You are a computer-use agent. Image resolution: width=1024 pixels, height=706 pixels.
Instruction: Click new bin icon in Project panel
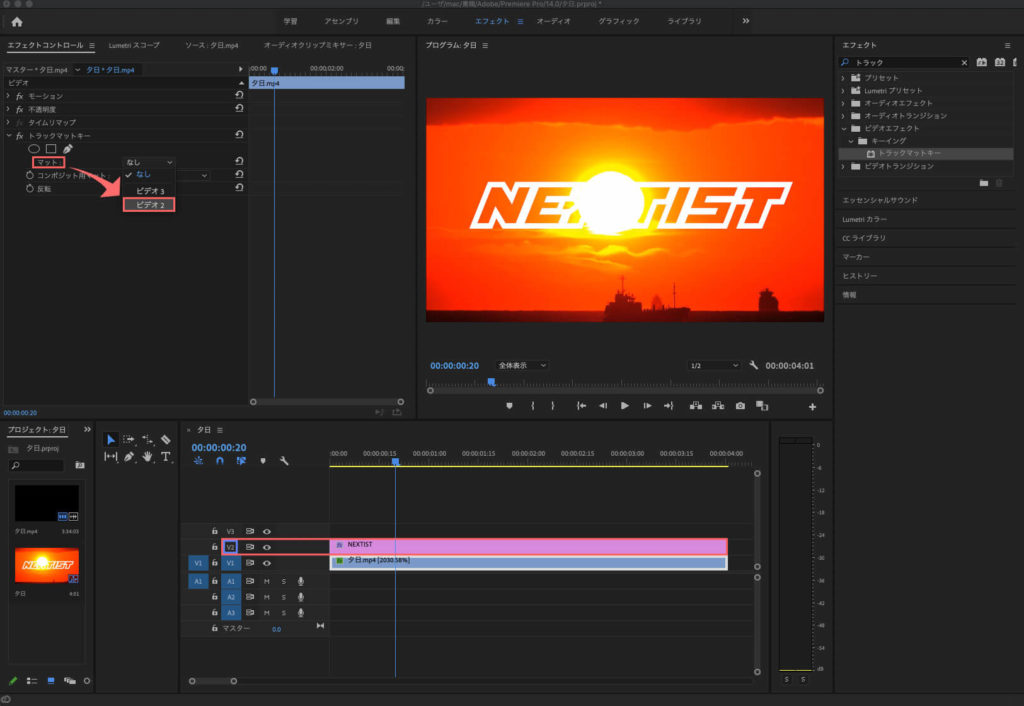80,465
